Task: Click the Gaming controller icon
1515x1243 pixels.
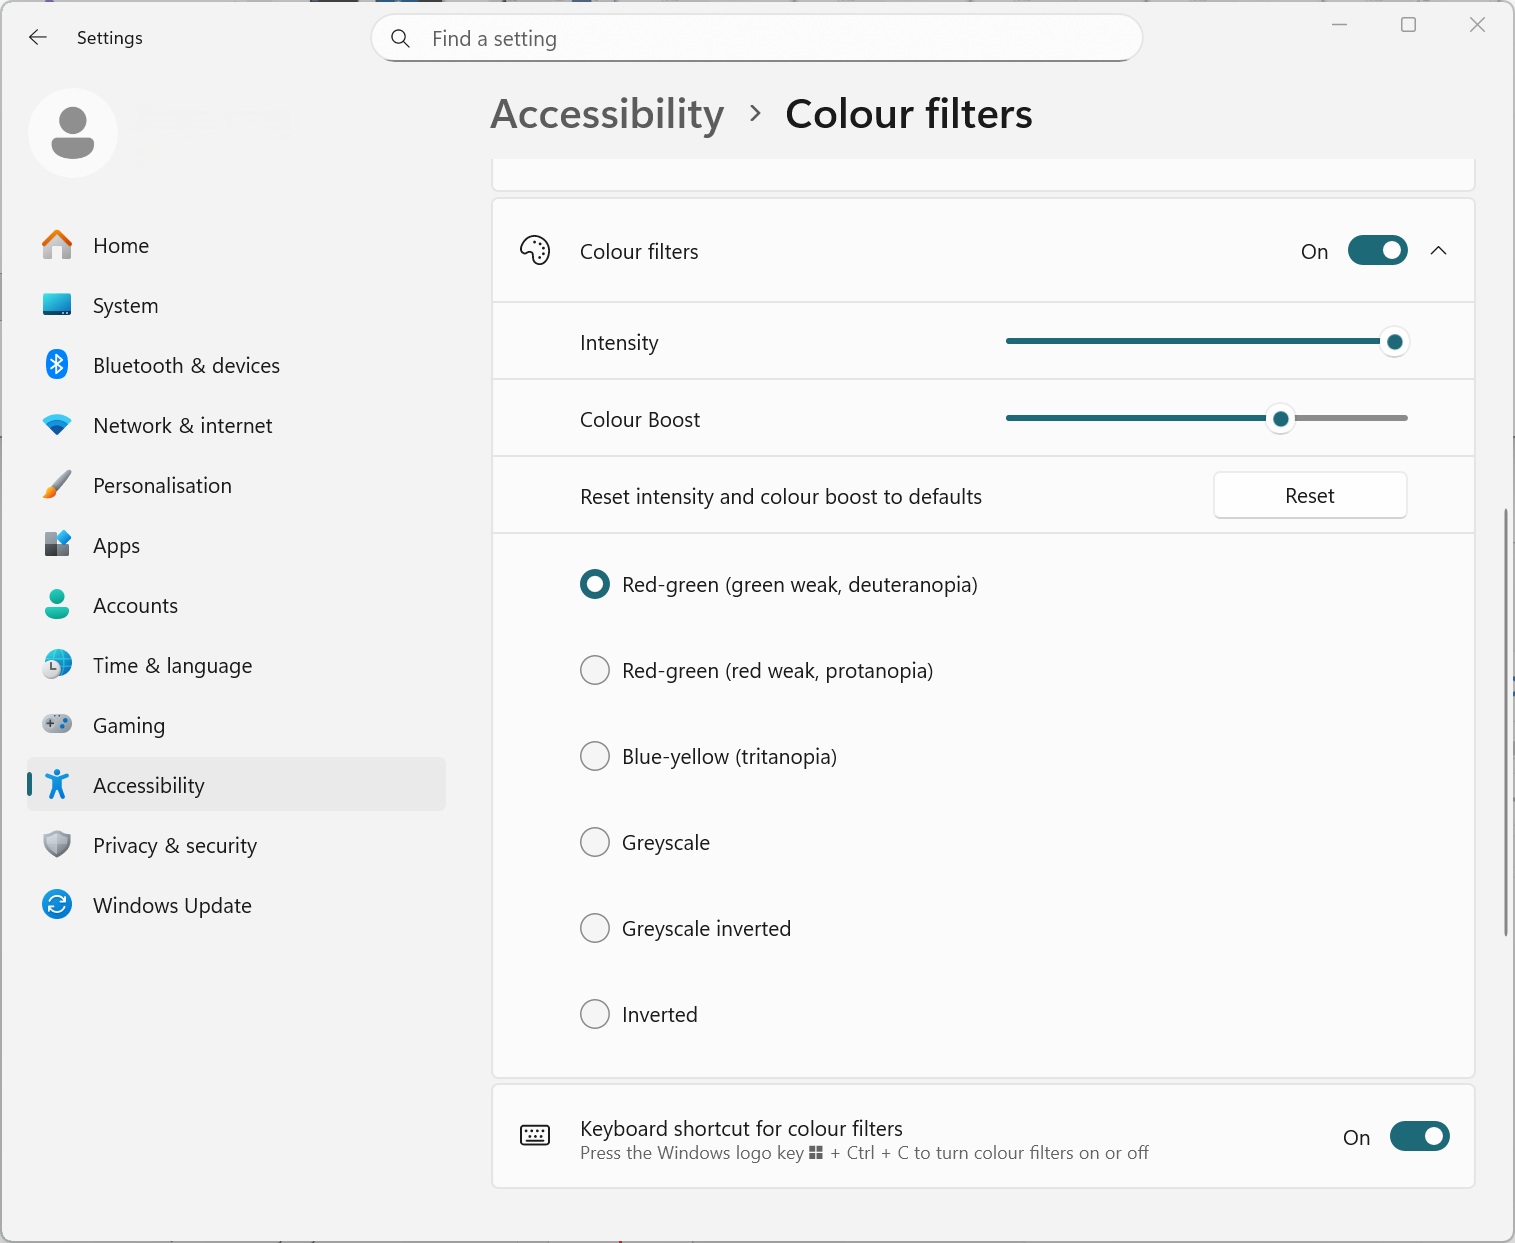Action: [57, 724]
